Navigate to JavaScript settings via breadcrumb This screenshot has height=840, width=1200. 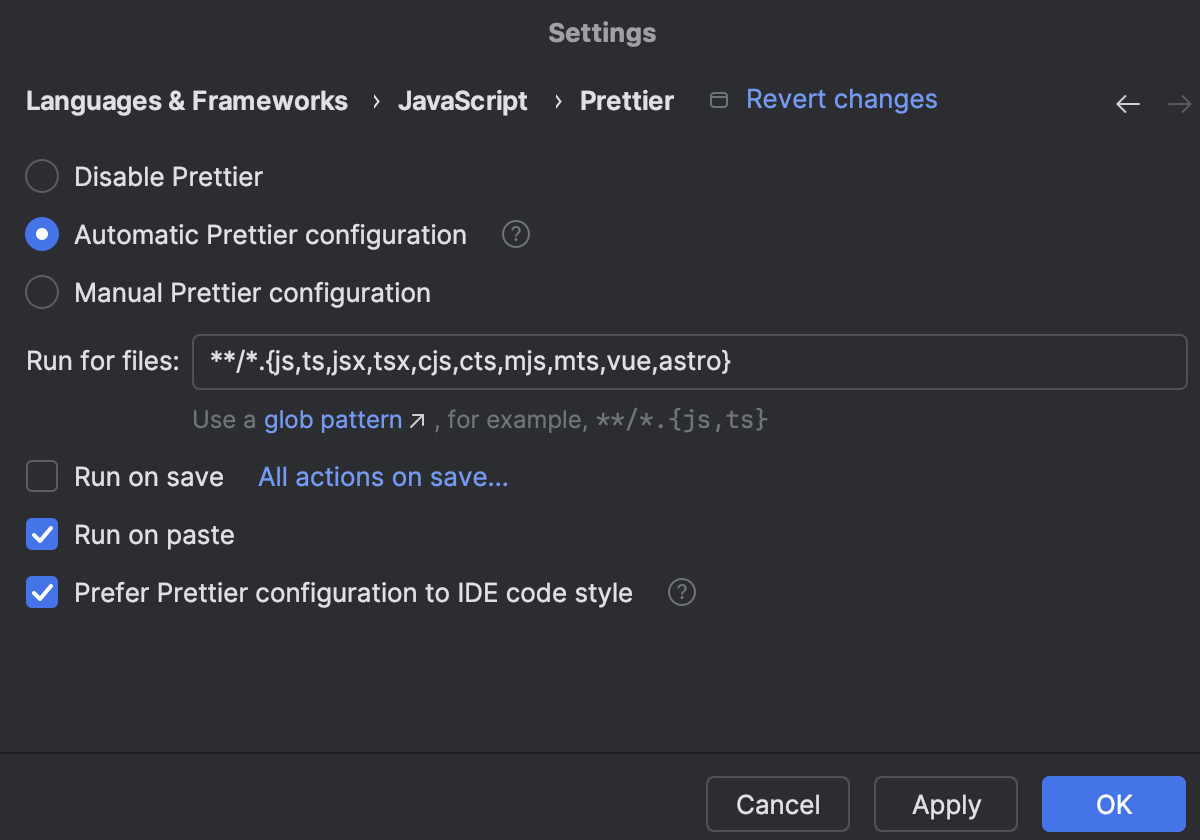click(x=463, y=101)
